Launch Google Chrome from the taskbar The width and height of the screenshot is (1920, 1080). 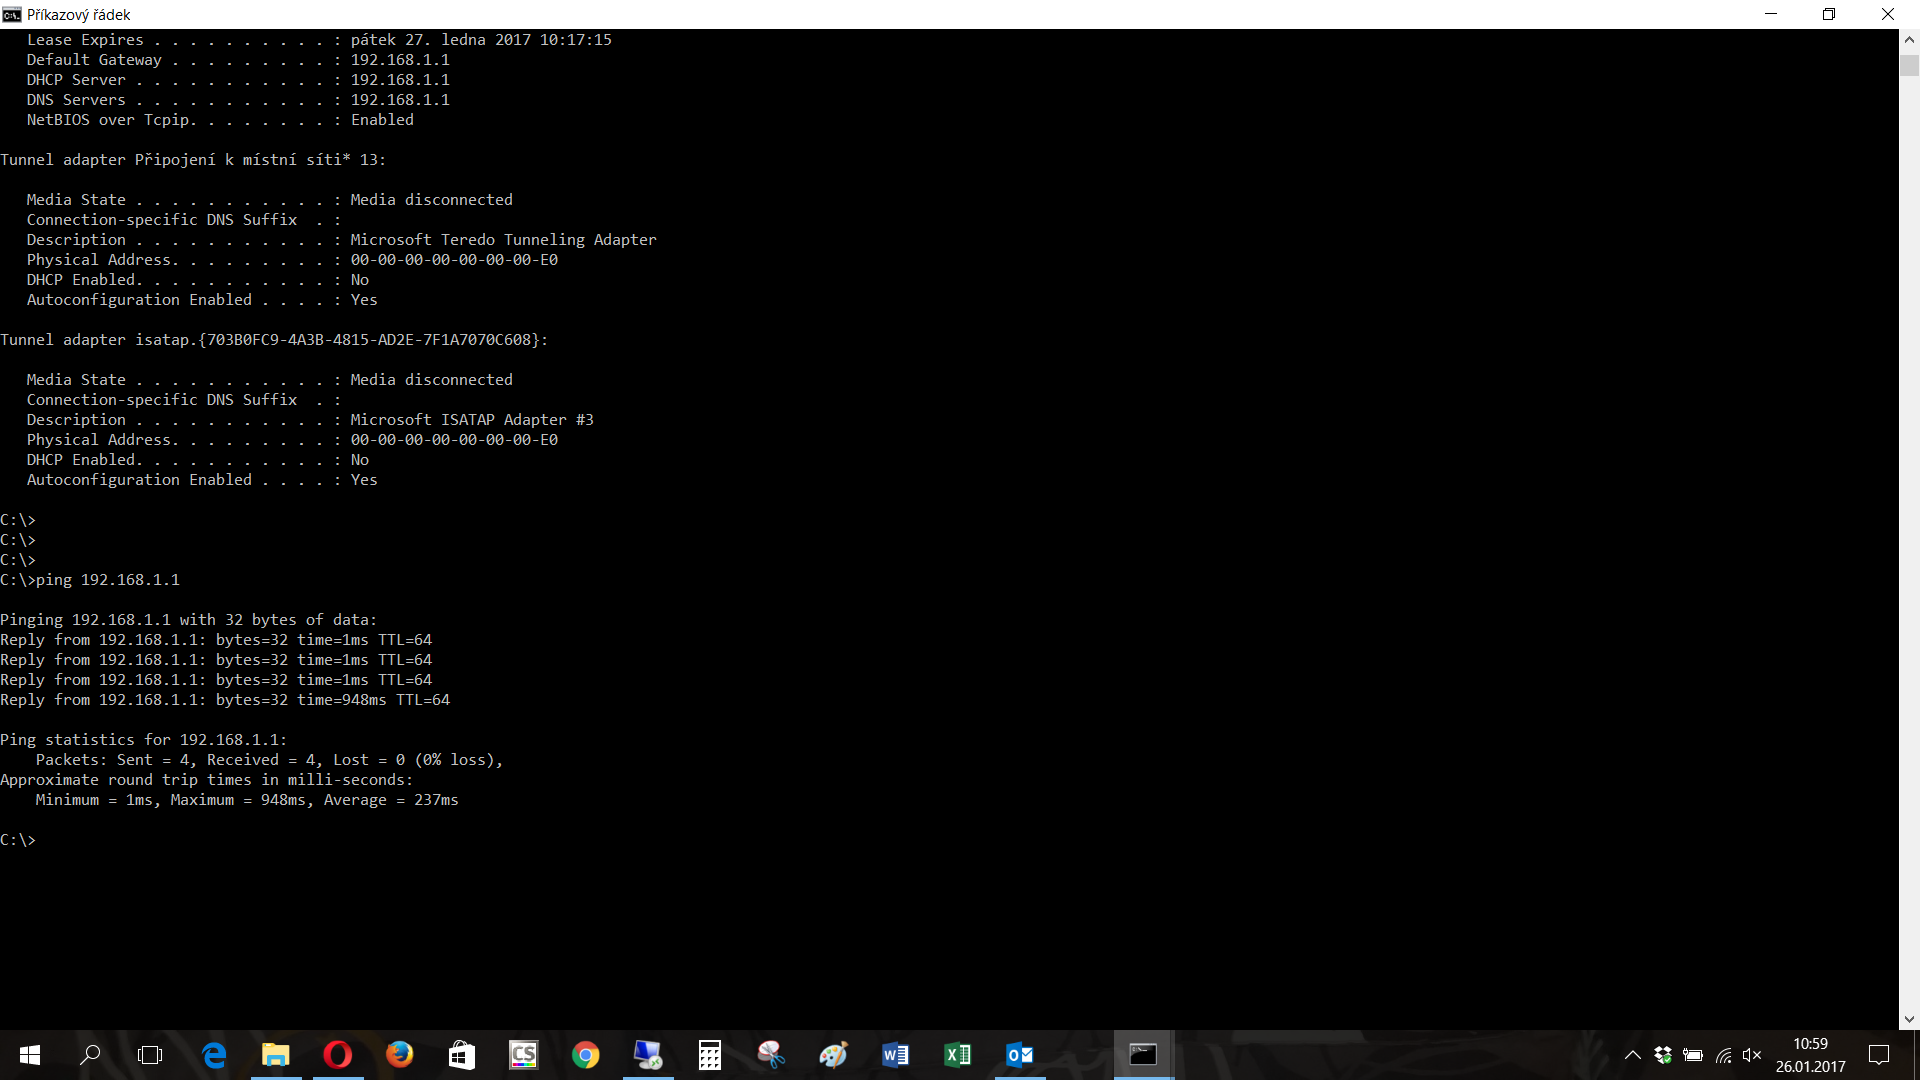tap(586, 1055)
